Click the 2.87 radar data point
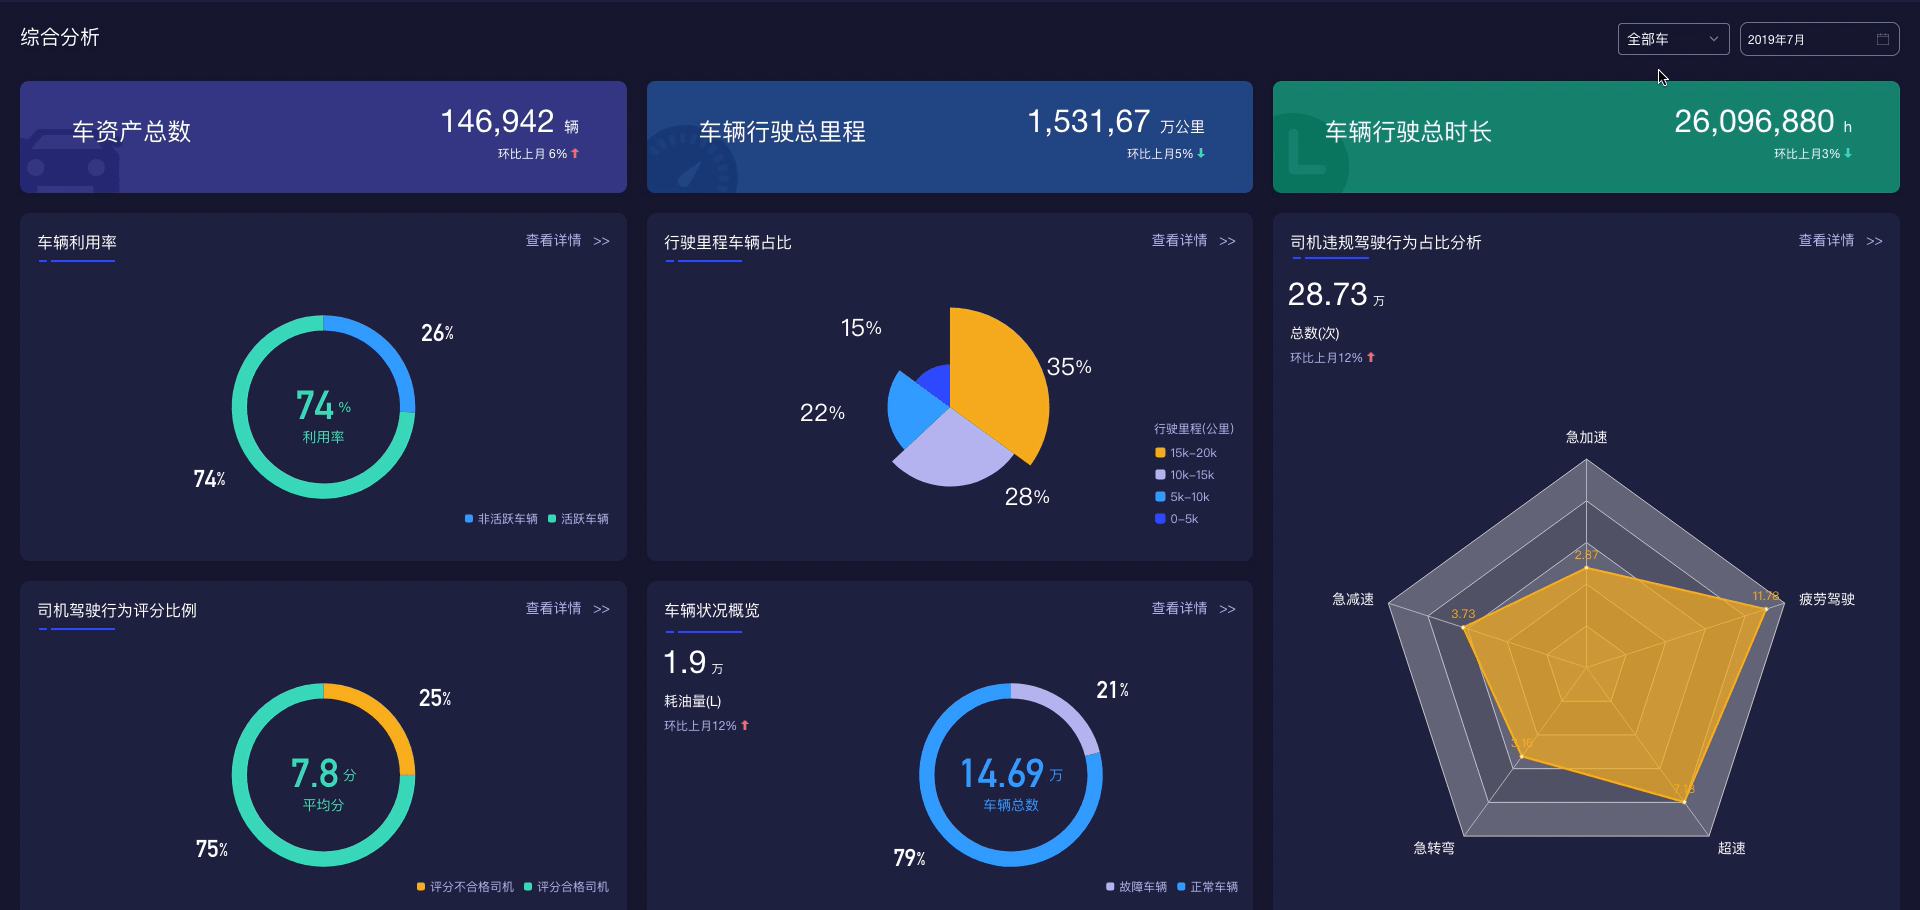 1586,568
